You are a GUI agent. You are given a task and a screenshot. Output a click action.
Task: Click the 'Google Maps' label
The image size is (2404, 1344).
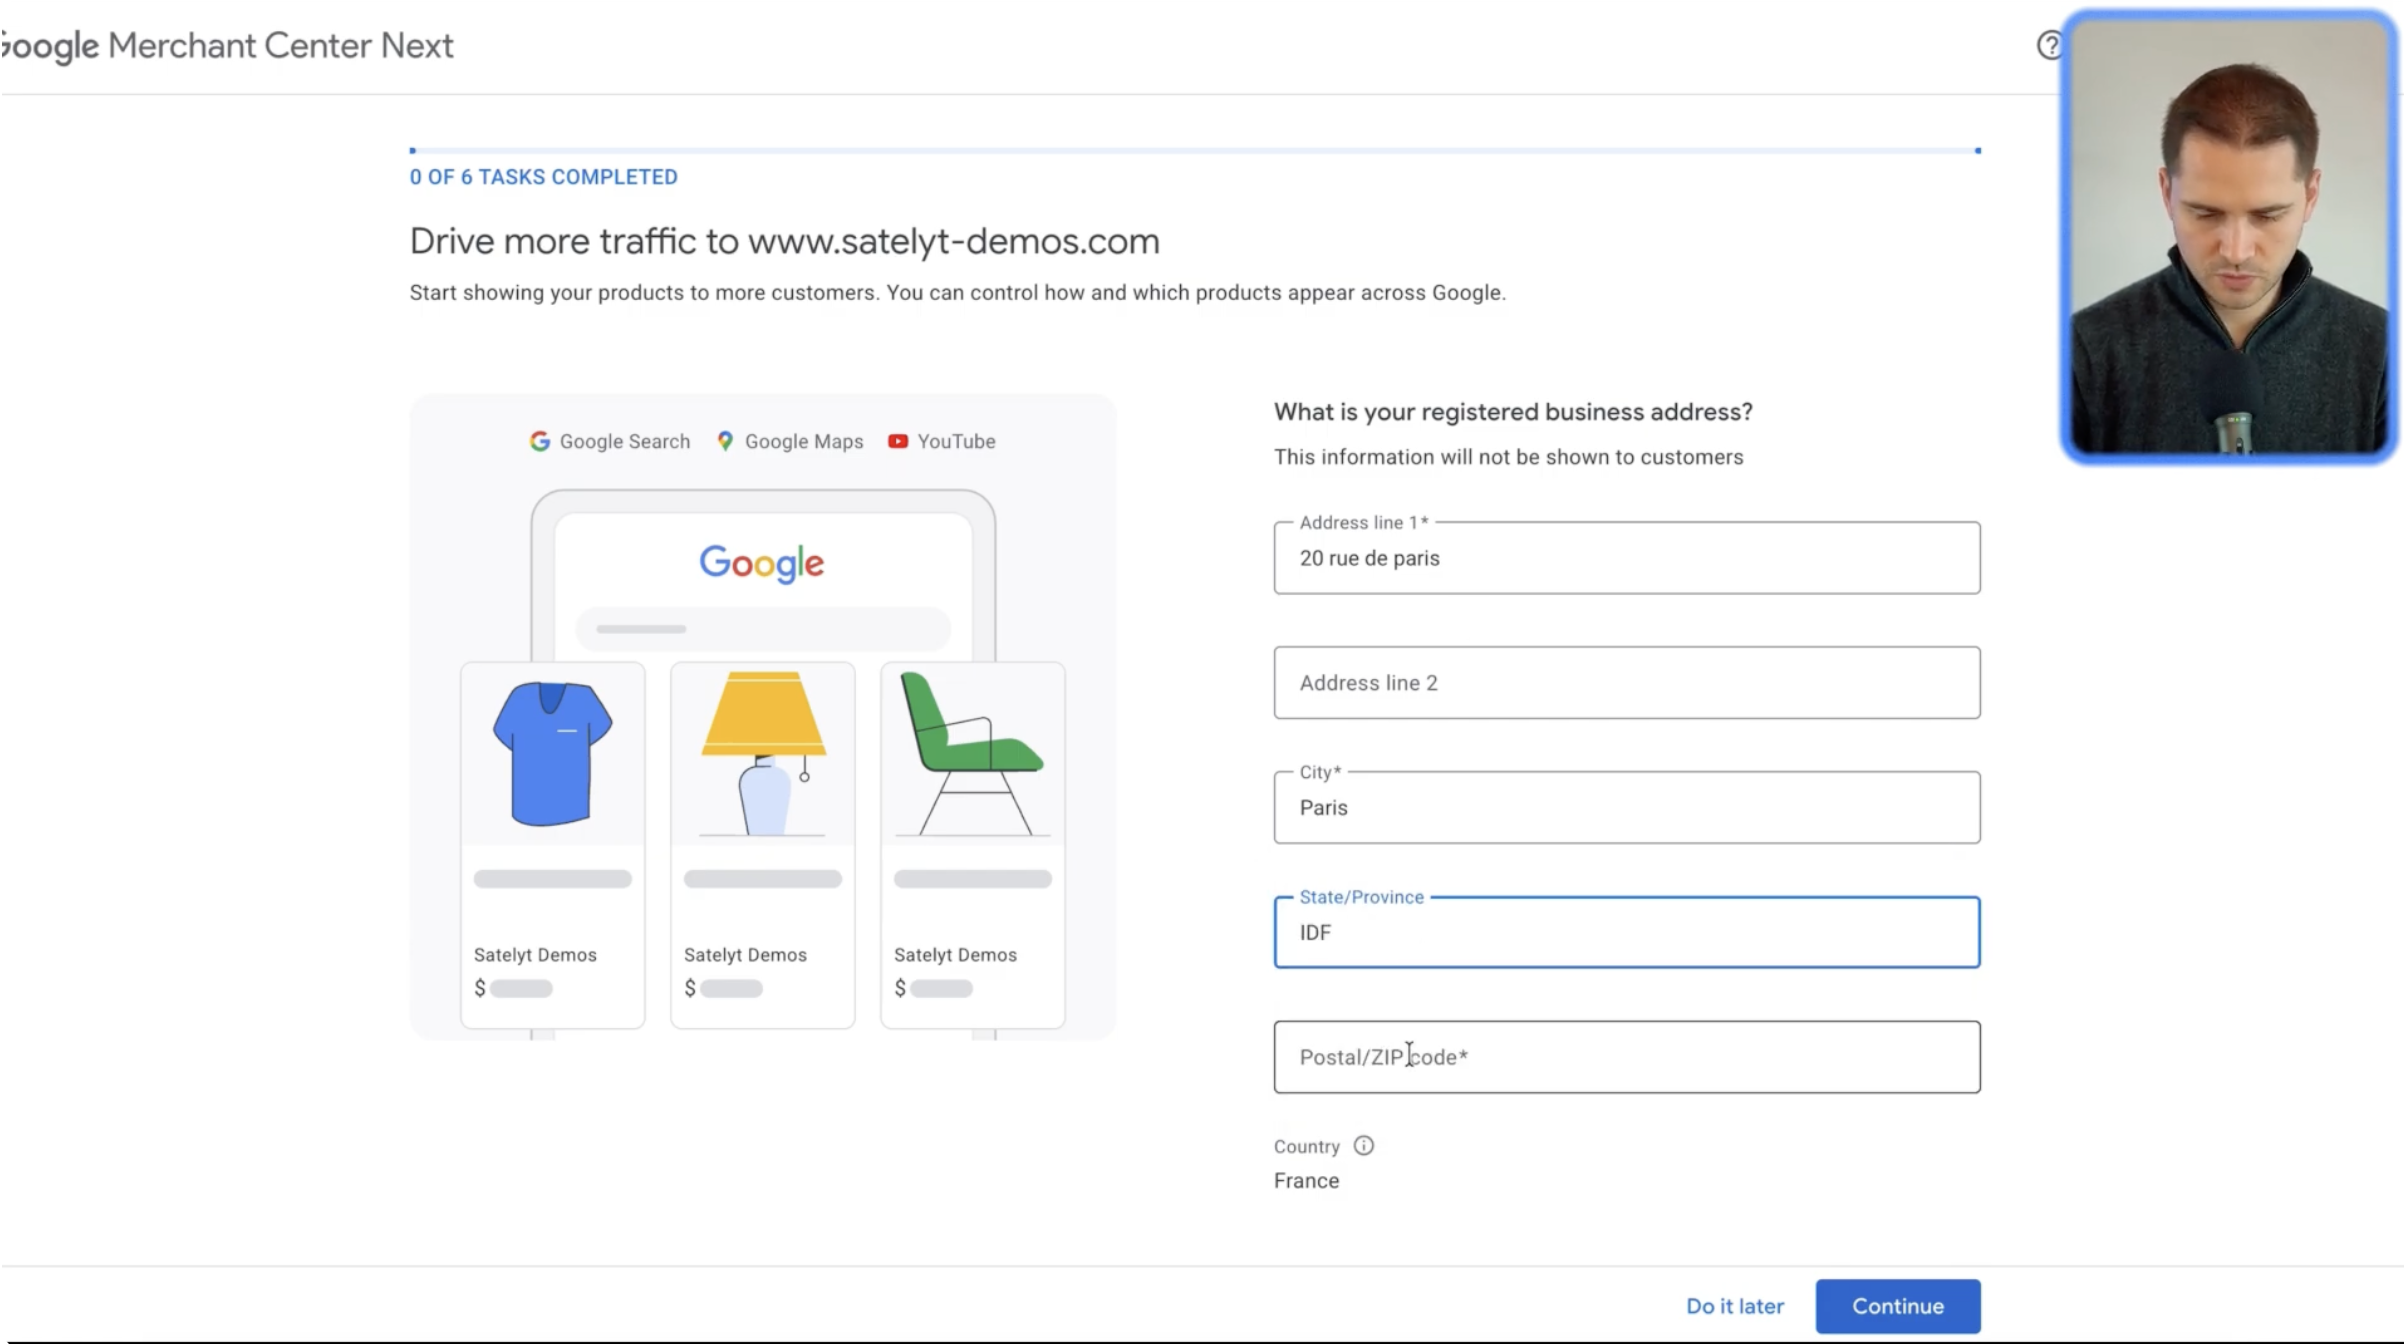coord(804,441)
